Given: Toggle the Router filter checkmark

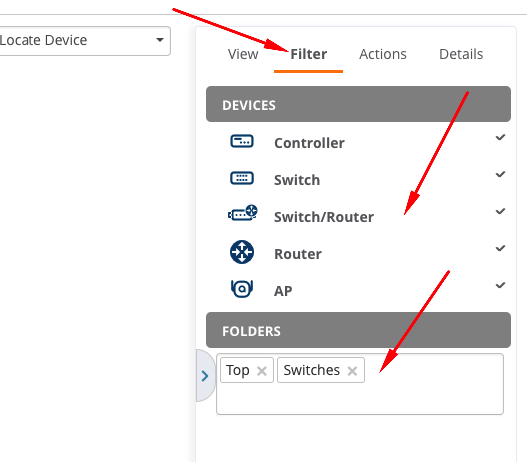Looking at the screenshot, I should 500,248.
